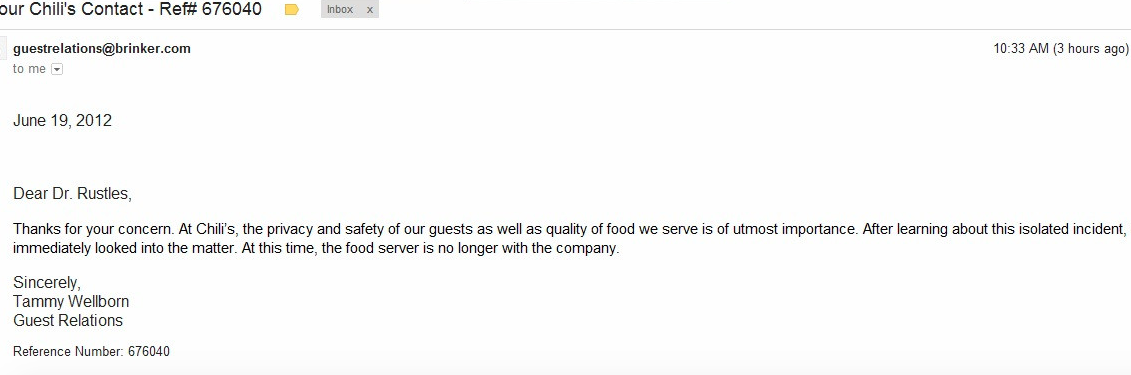Click "Reference Number: 676040" footer text
The height and width of the screenshot is (375, 1131).
[92, 352]
